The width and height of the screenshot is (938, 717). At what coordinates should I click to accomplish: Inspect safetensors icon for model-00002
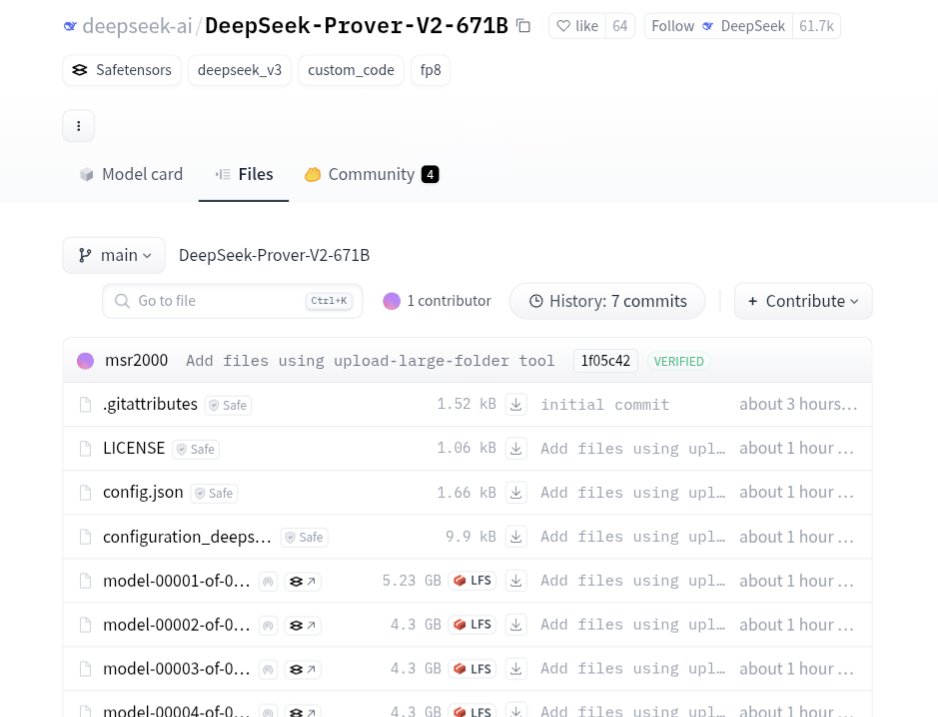pos(303,626)
